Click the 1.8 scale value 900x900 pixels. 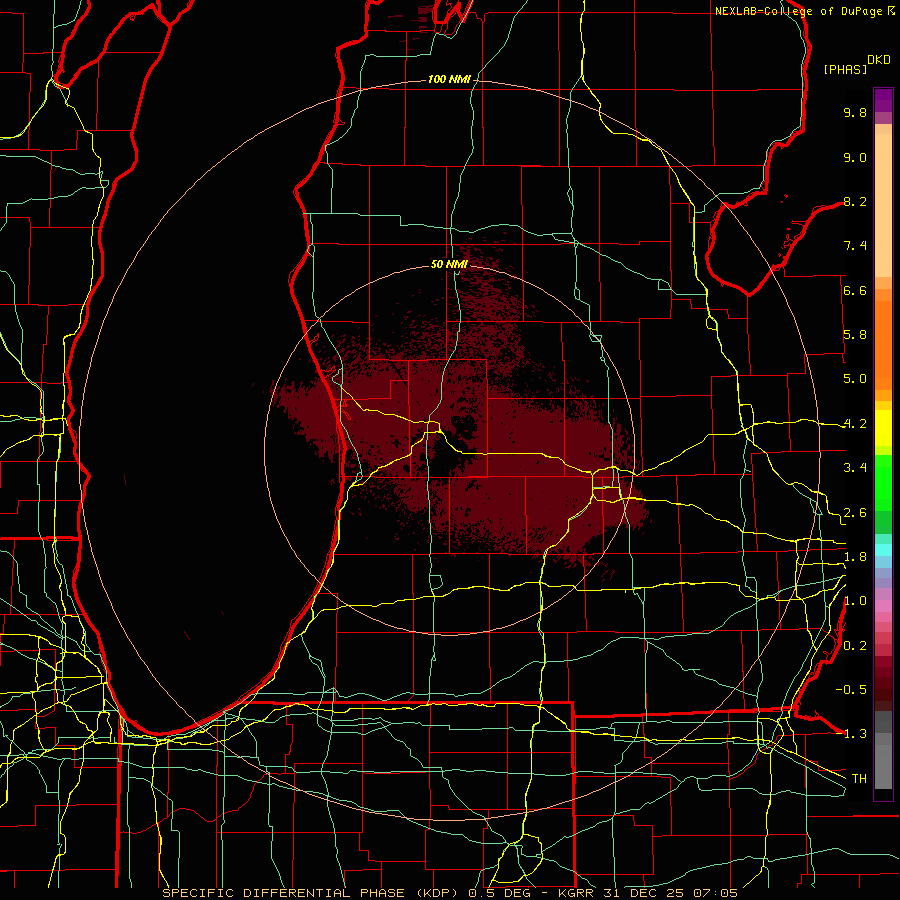coord(855,557)
